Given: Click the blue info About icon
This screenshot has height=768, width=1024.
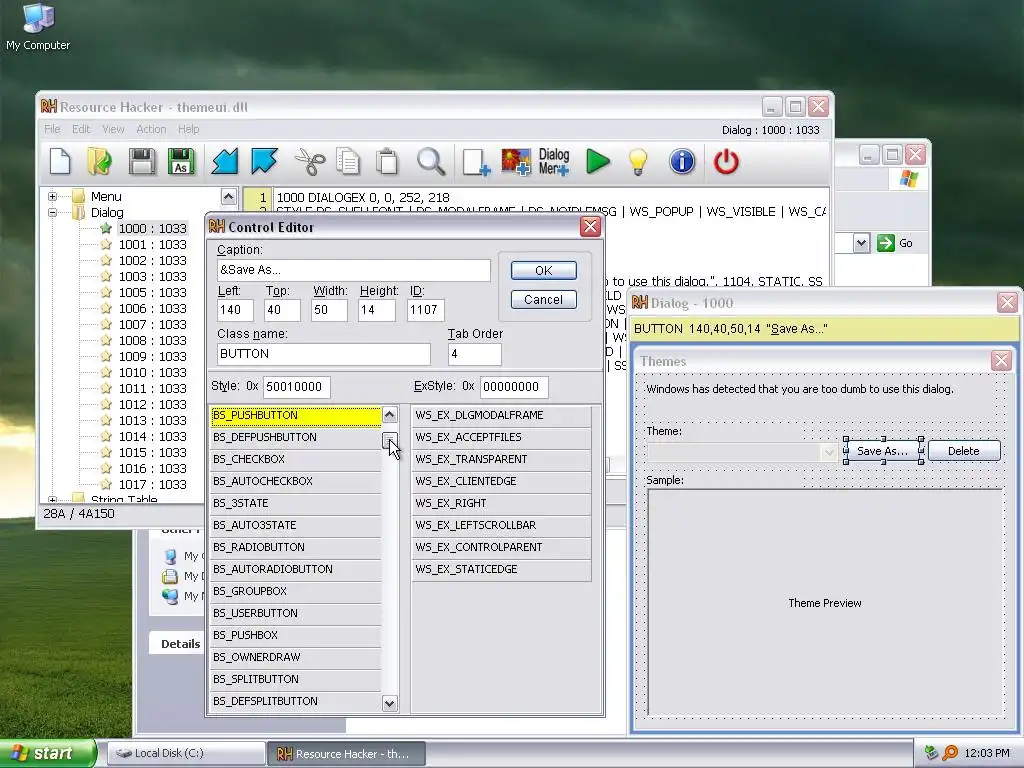Looking at the screenshot, I should pyautogui.click(x=682, y=161).
